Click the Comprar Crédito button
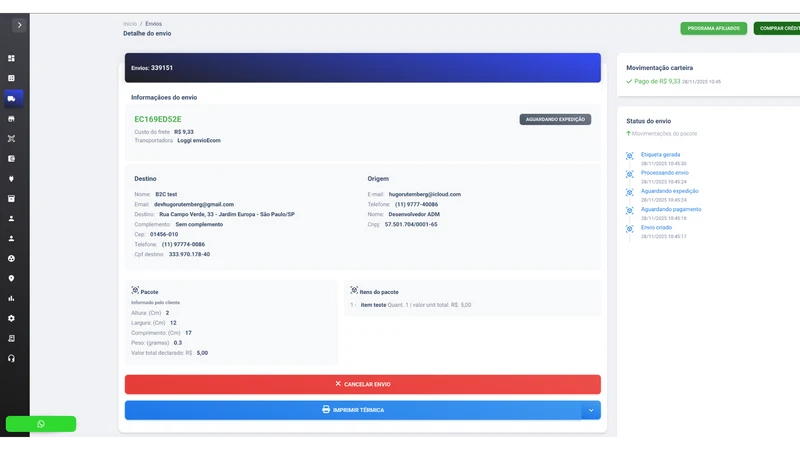 pos(777,29)
